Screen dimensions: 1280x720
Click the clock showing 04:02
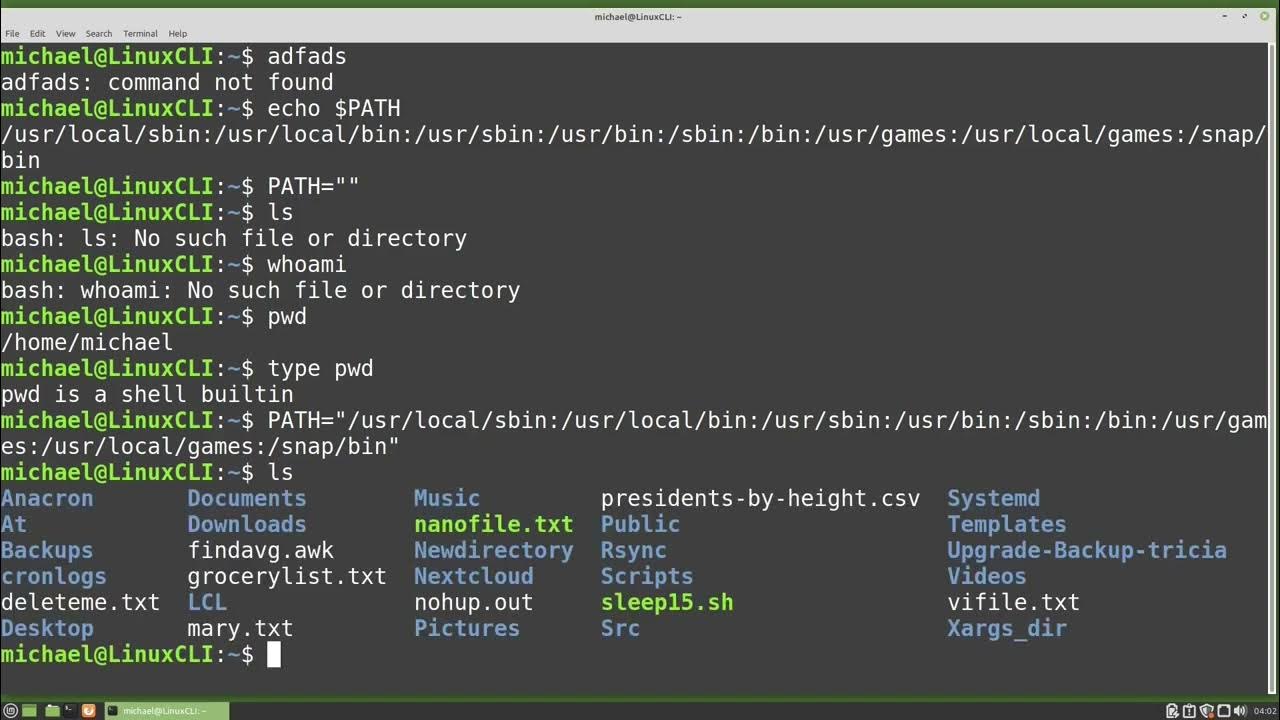point(1264,711)
